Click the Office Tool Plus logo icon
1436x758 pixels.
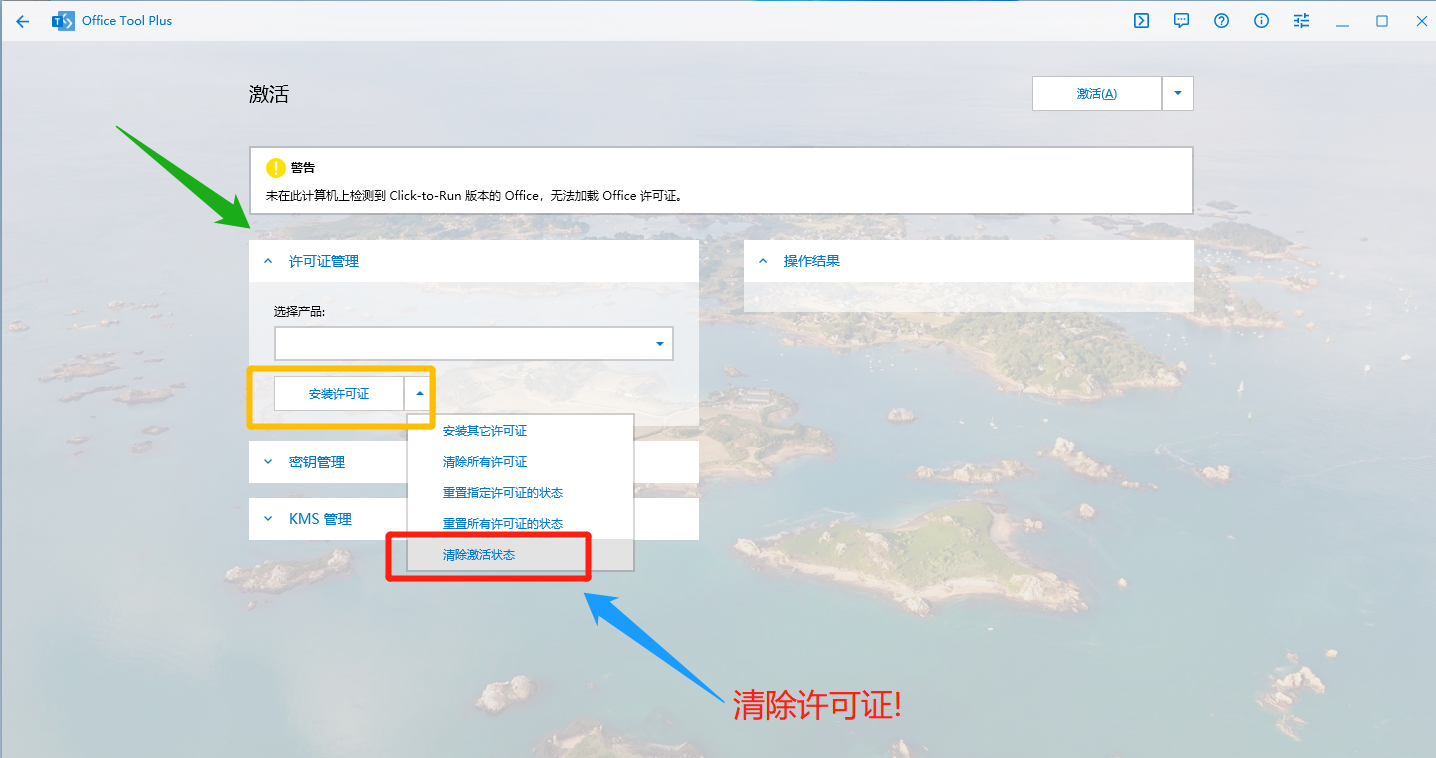[63, 21]
